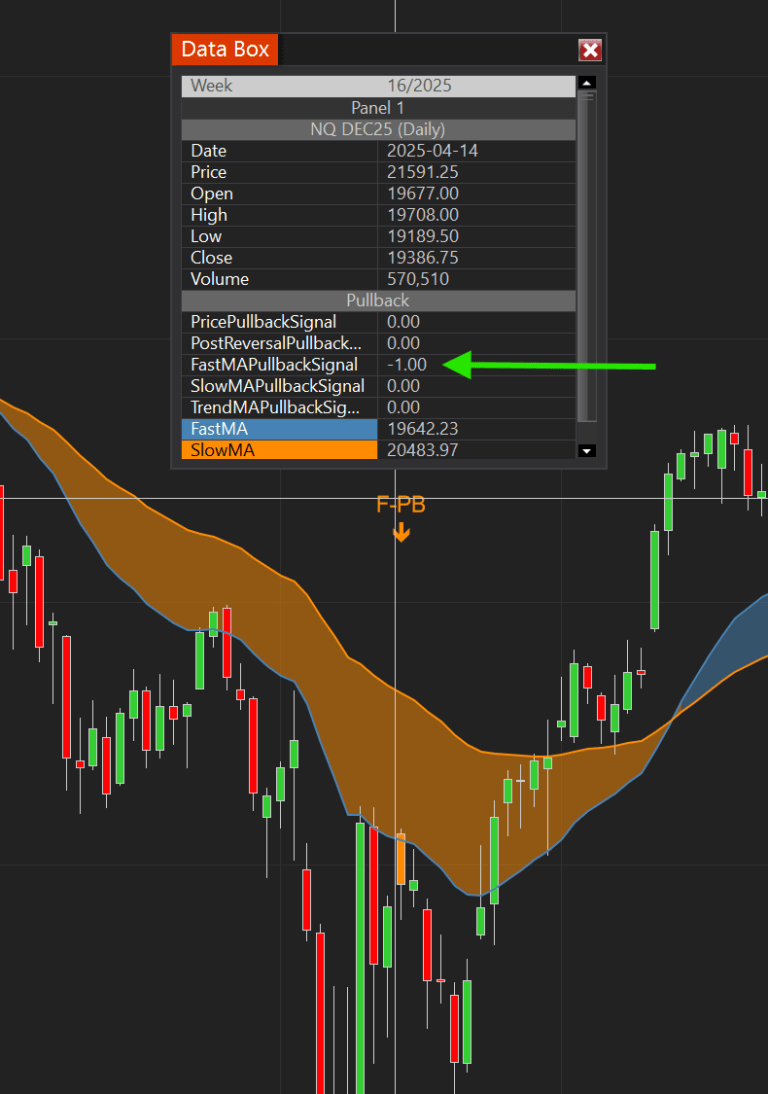
Task: Select the Week 16/2025 row
Action: pyautogui.click(x=379, y=86)
